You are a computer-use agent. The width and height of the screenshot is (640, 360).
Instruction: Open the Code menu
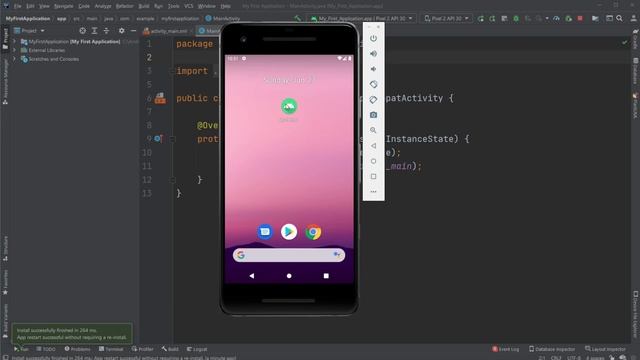click(84, 6)
